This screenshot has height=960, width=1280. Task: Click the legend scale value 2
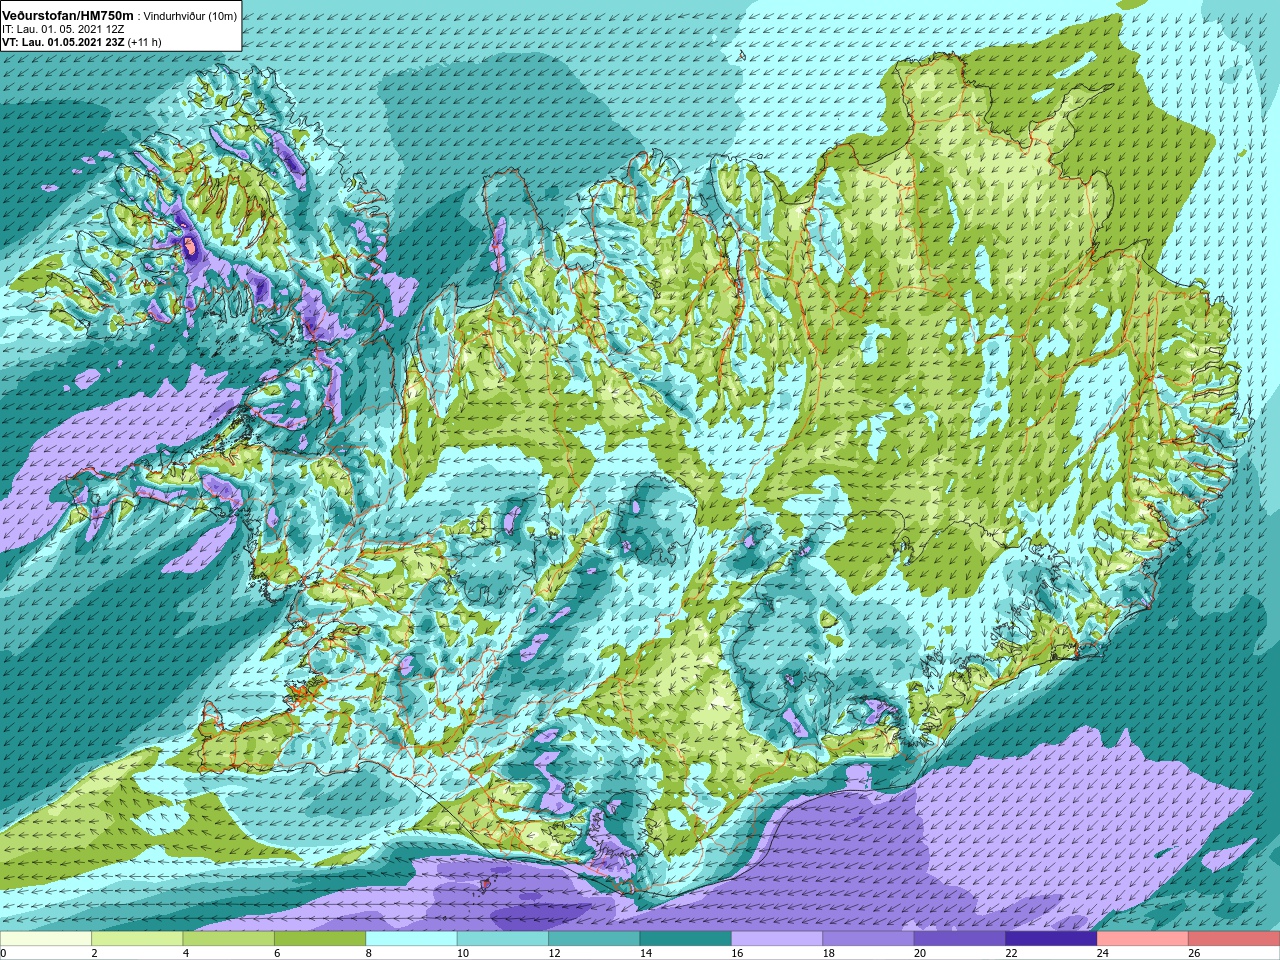pos(94,953)
